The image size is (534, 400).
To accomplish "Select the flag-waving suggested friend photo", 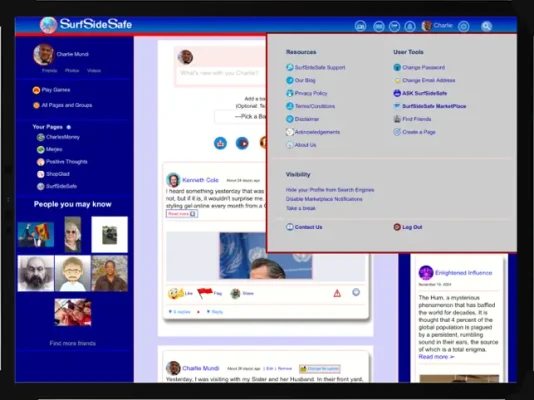I will click(x=36, y=235).
